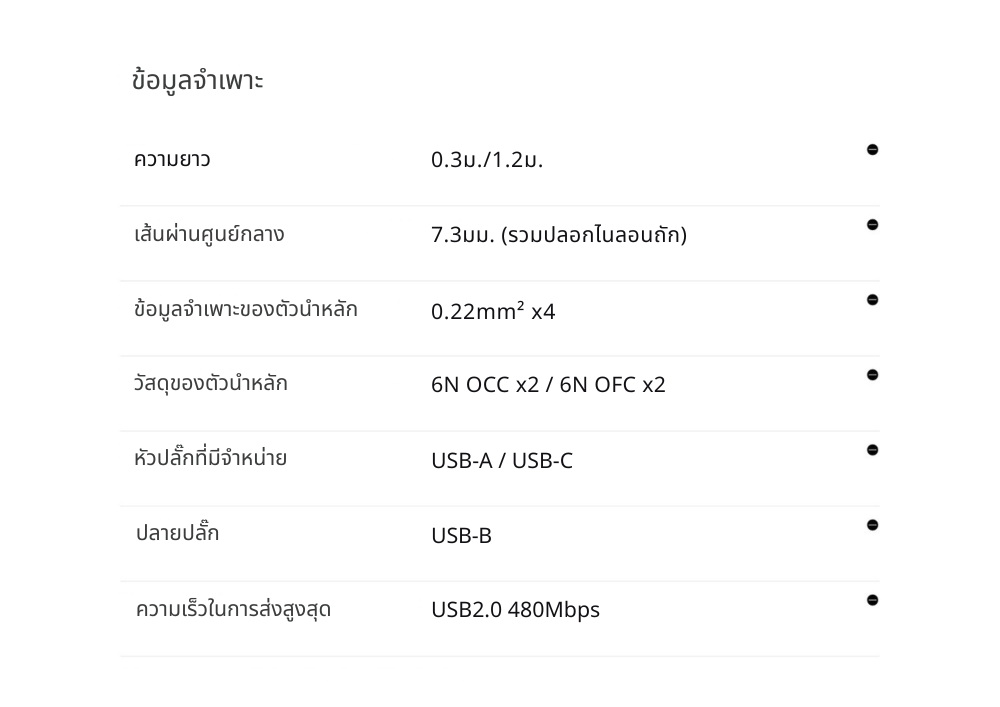Click minus icon beside เส้นผ่านศูนย์กลาง row
This screenshot has width=1000, height=707.
pyautogui.click(x=872, y=225)
